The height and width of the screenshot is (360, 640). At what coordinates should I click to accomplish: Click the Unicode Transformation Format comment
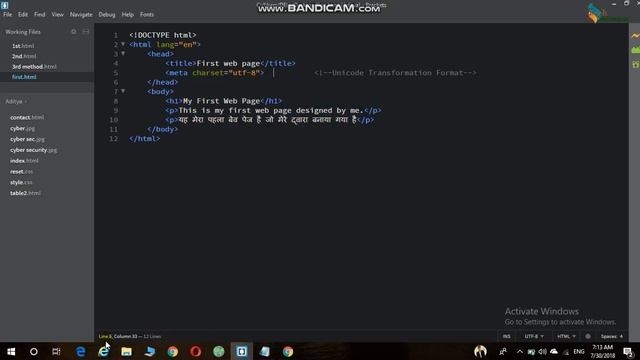pos(395,73)
